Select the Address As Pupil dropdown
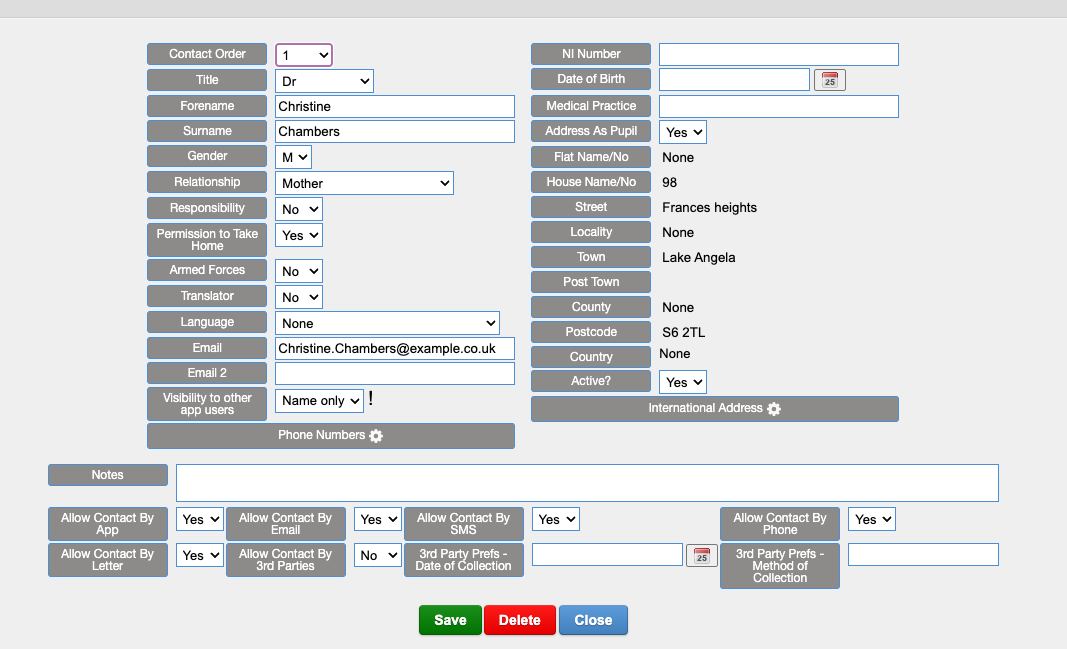Image resolution: width=1067 pixels, height=649 pixels. click(x=682, y=132)
